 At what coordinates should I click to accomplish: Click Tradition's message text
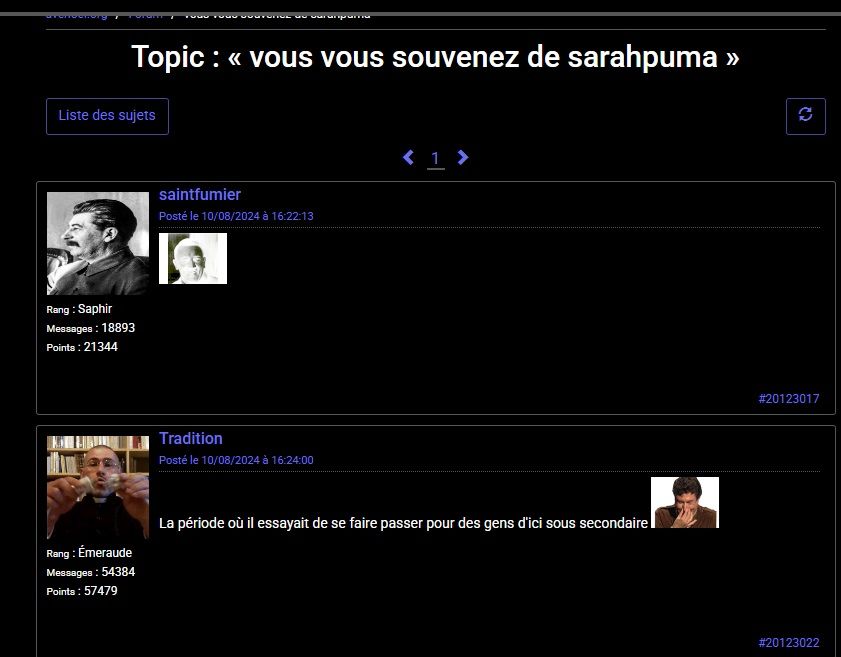tap(403, 523)
